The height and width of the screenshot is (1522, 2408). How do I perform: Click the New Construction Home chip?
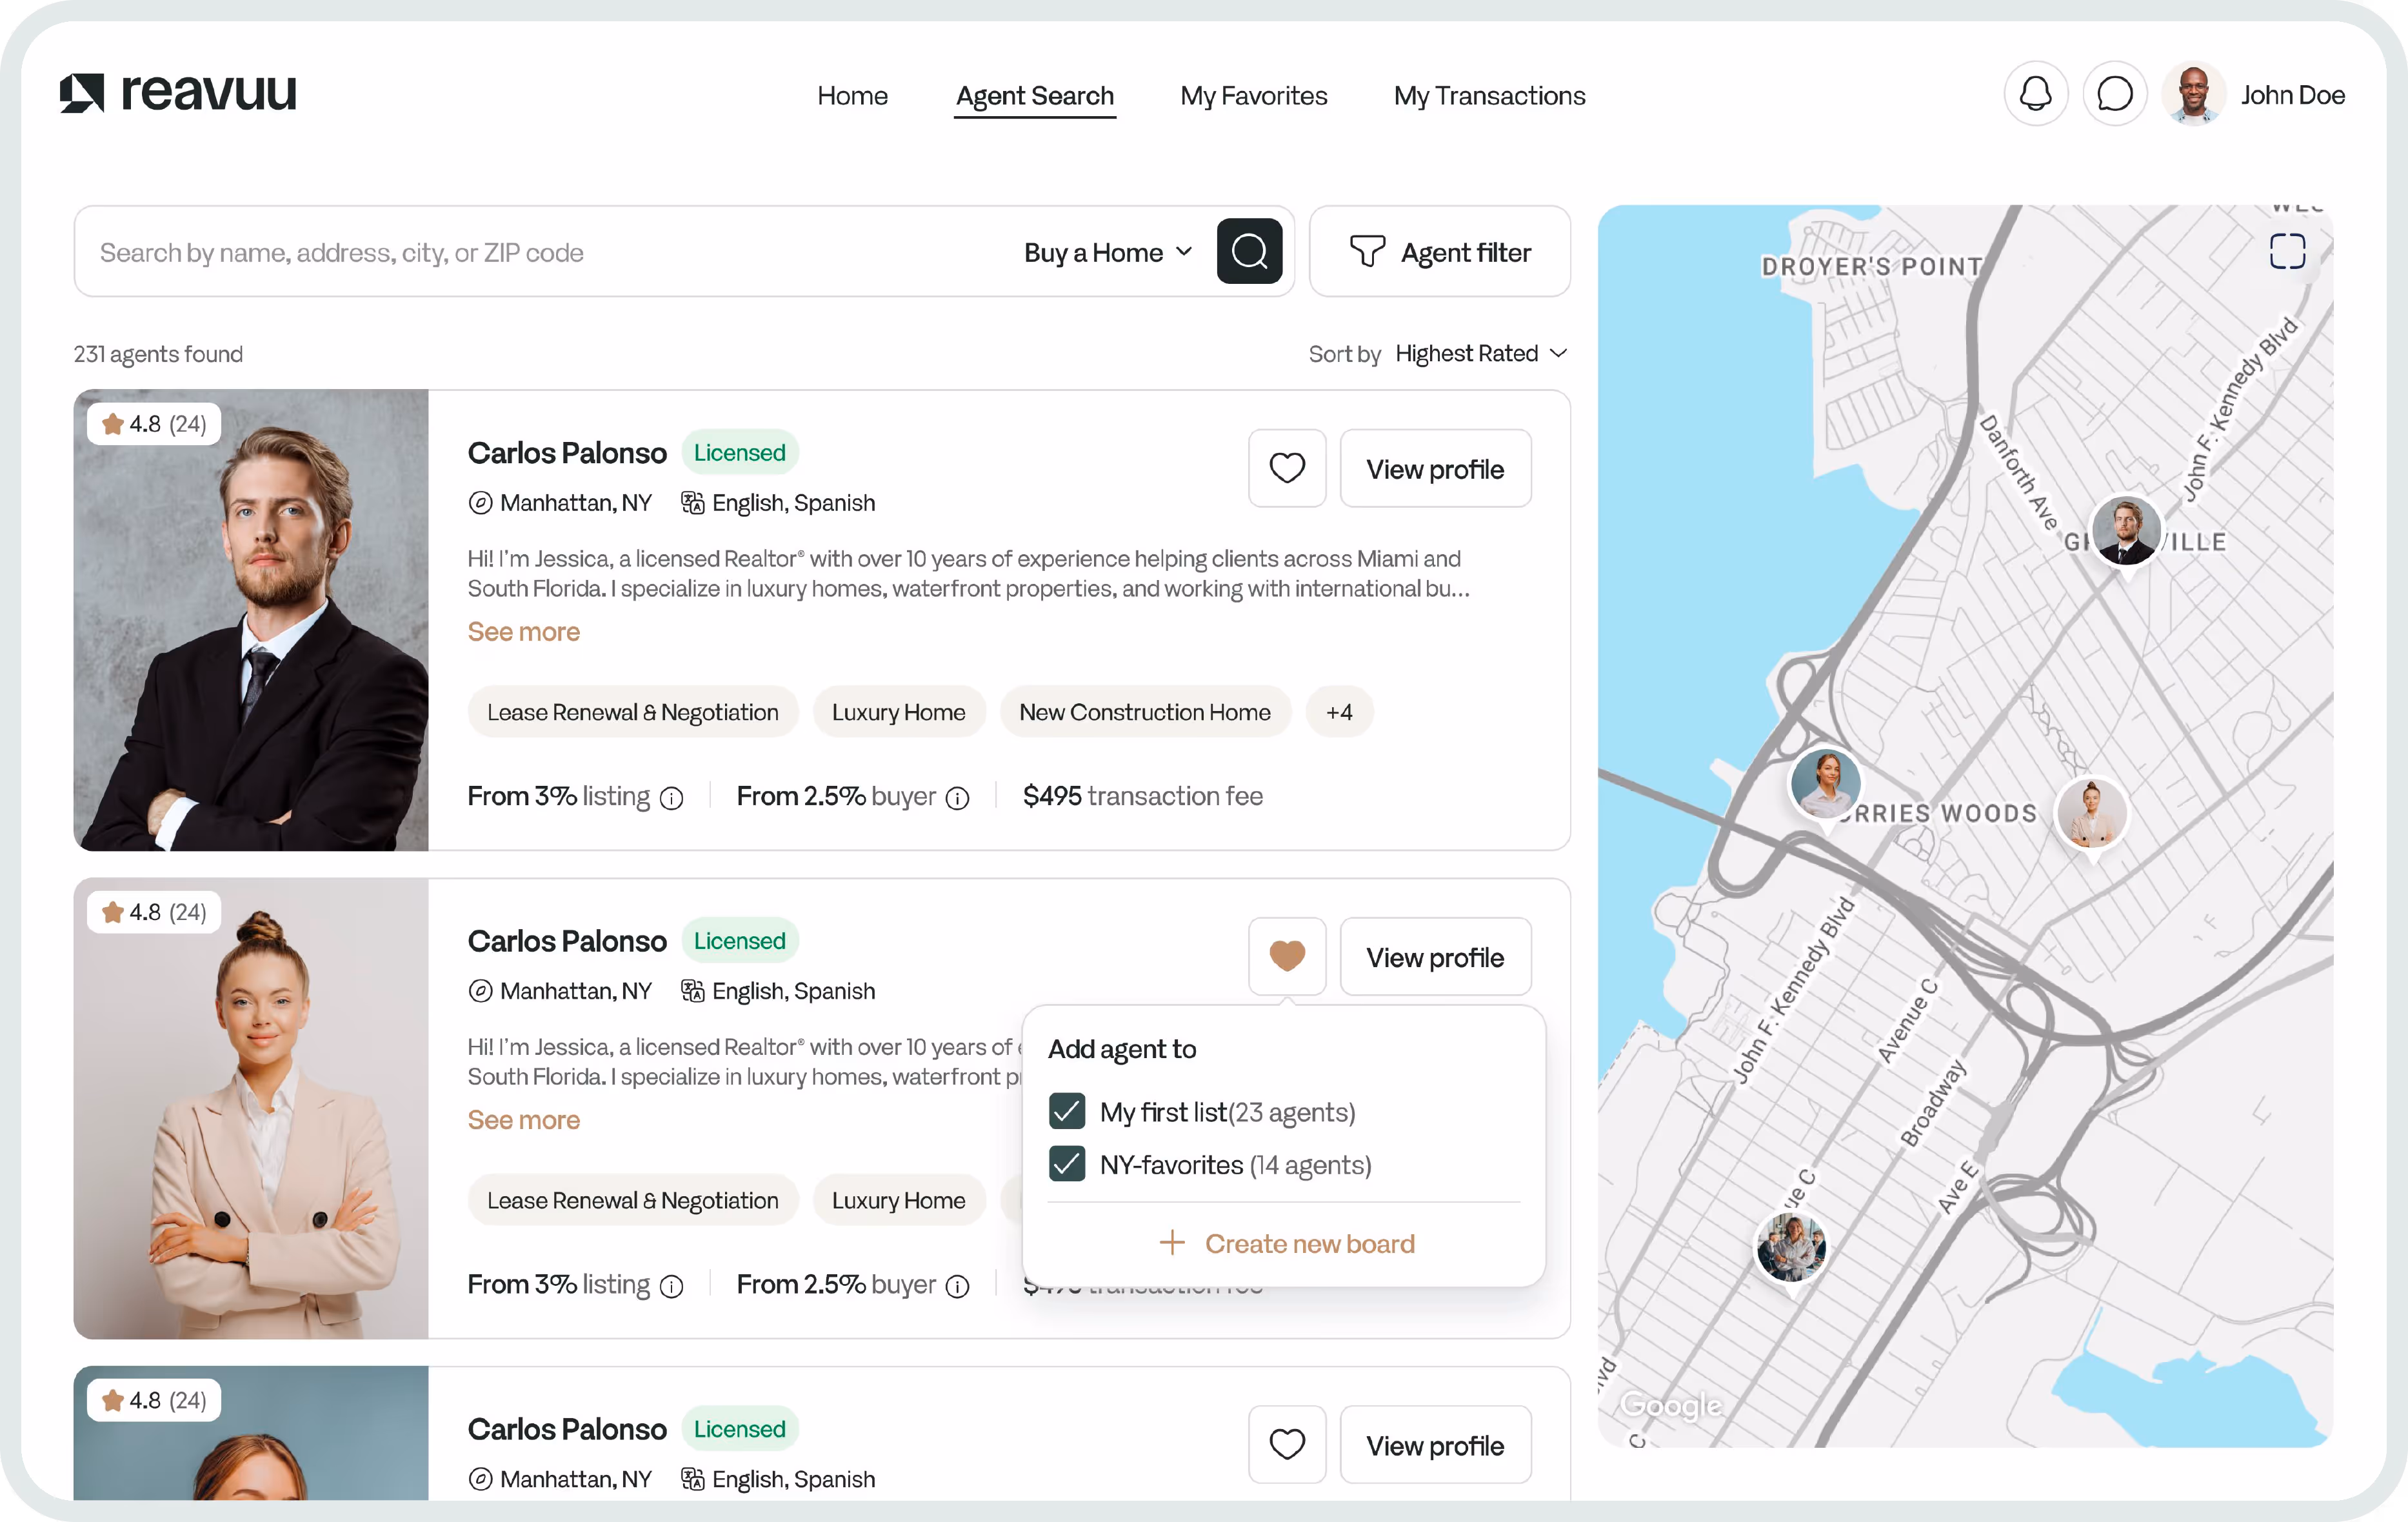(1145, 712)
